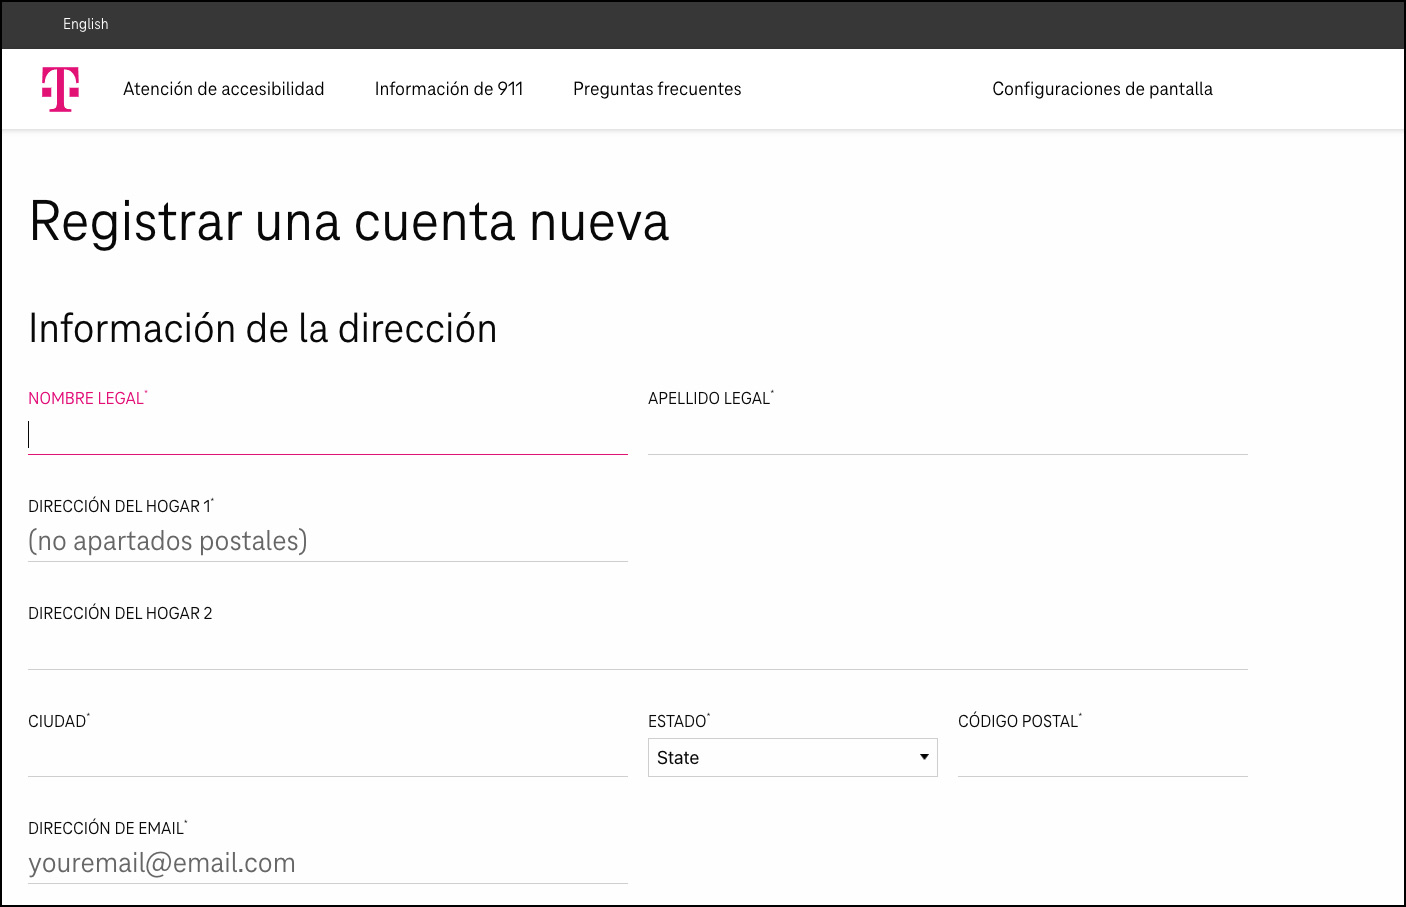The height and width of the screenshot is (907, 1406).
Task: Click Dirección del Hogar 1 field
Action: coord(328,541)
